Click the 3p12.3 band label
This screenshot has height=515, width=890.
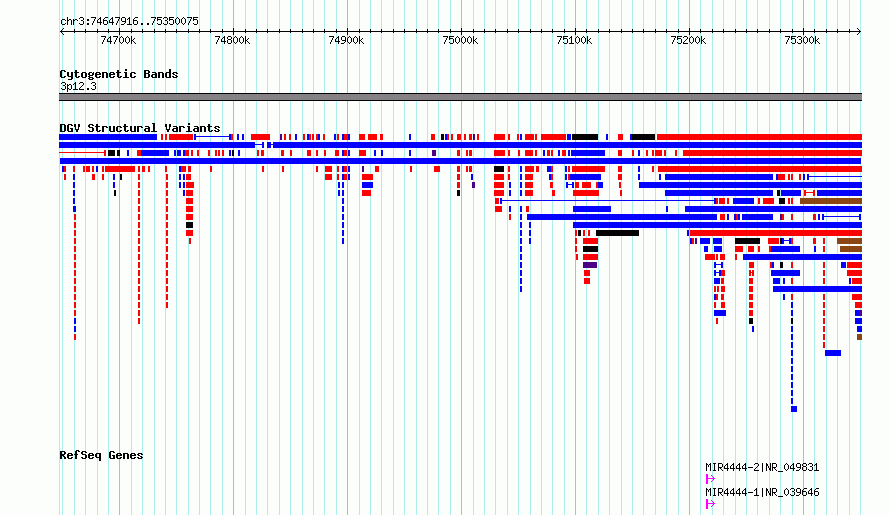coord(78,86)
